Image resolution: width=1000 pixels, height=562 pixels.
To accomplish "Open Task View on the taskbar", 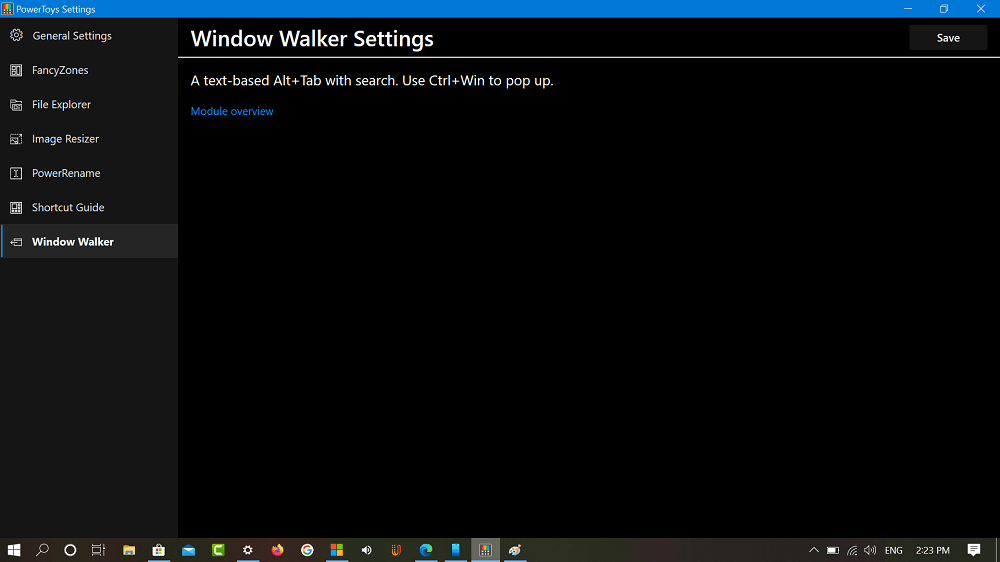I will point(98,550).
